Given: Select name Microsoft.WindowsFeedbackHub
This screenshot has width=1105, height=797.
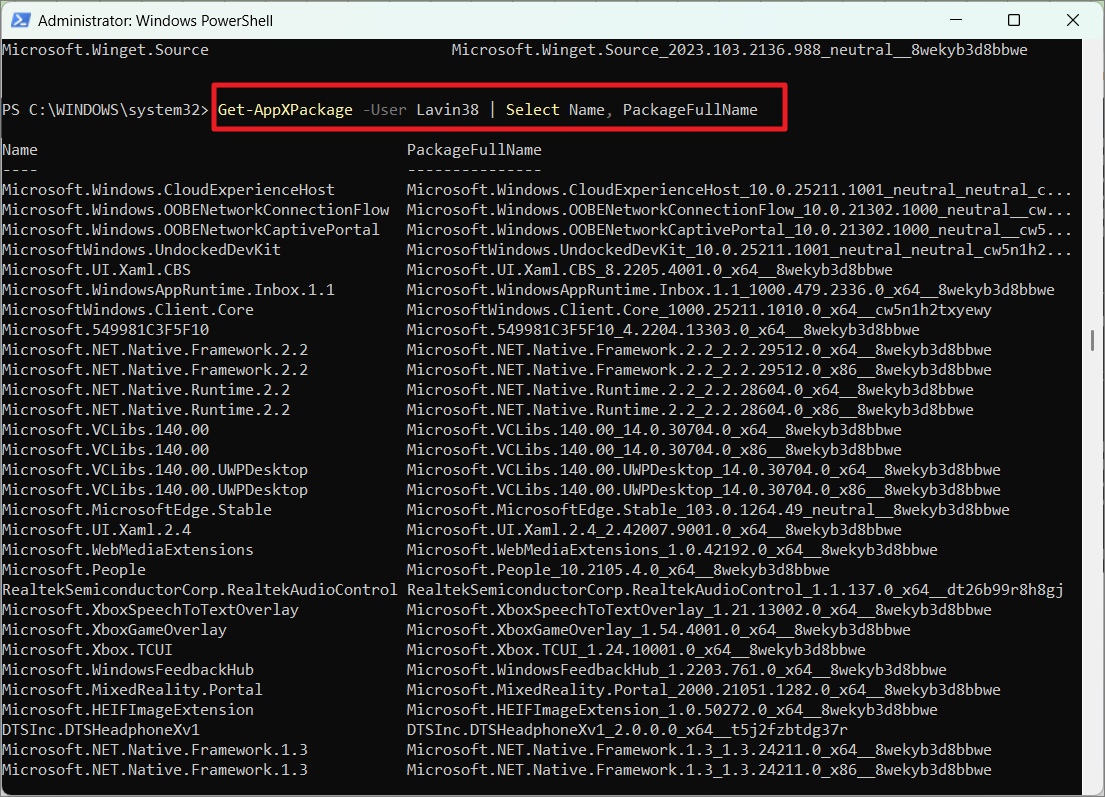Looking at the screenshot, I should (x=128, y=669).
